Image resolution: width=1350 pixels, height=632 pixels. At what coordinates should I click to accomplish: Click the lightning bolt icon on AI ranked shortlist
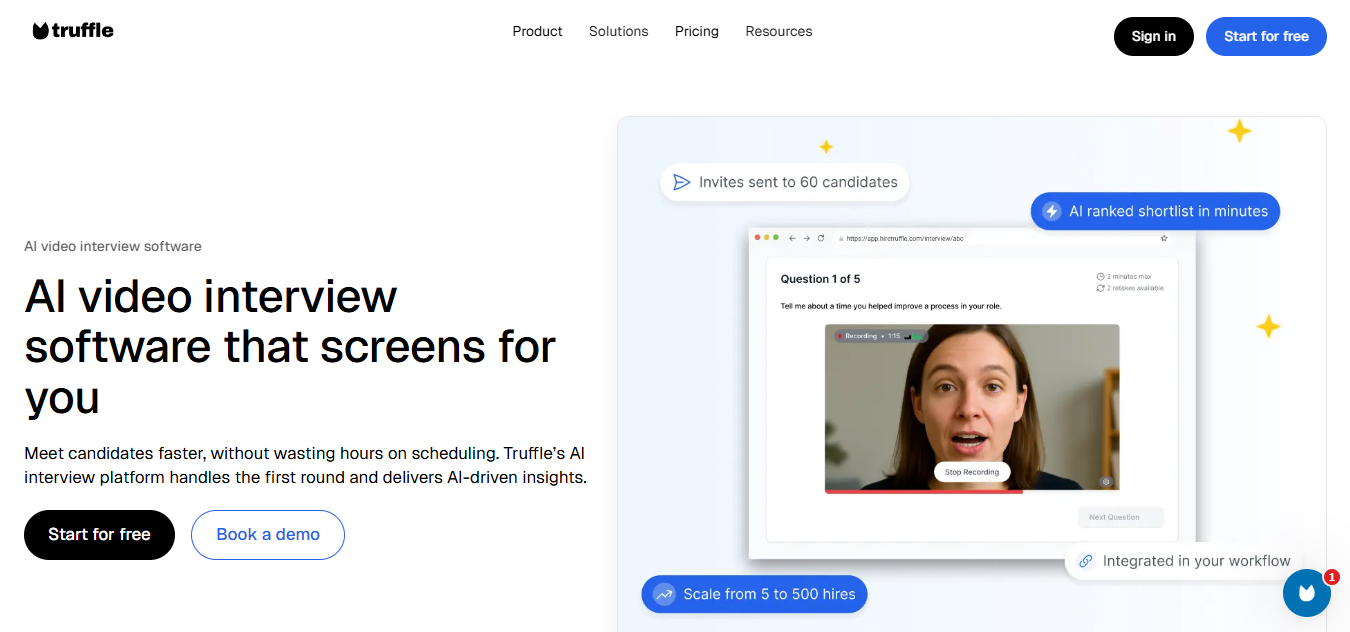[x=1052, y=211]
